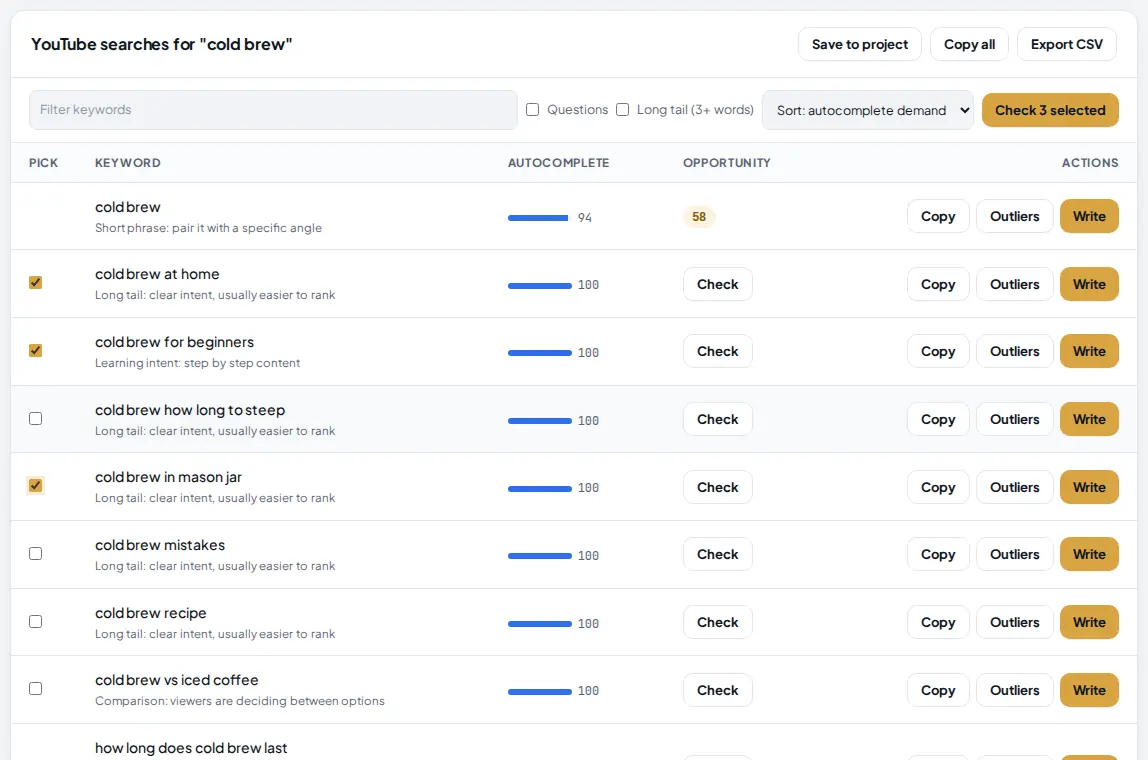Write for 'cold brew how long to steep'
Viewport: 1148px width, 760px height.
click(x=1089, y=420)
